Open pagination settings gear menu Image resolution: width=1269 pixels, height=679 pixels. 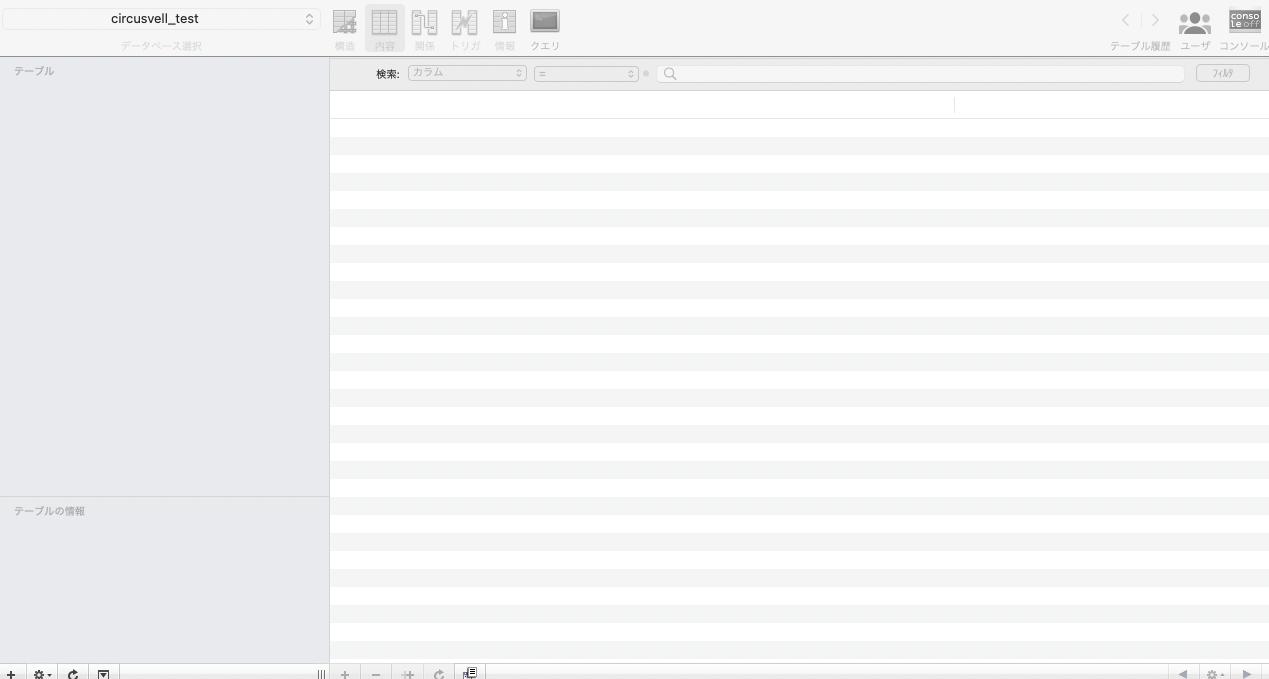click(x=1215, y=674)
